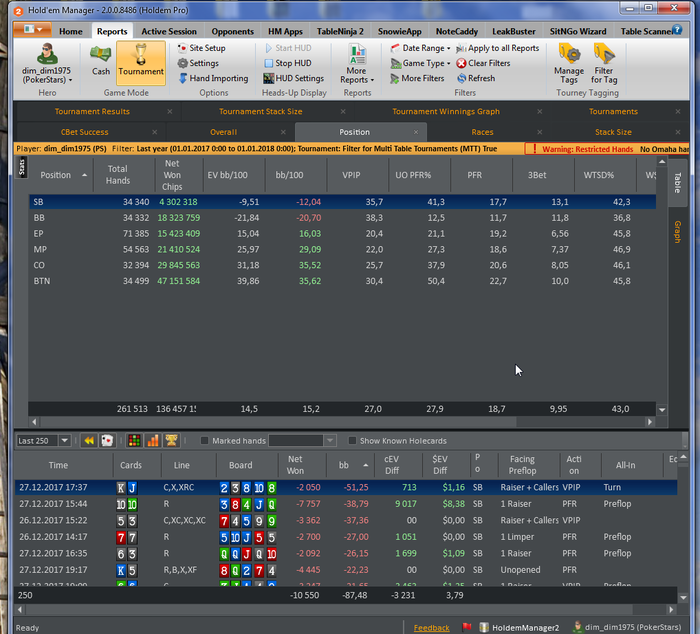Switch to the Graph side view

point(678,232)
